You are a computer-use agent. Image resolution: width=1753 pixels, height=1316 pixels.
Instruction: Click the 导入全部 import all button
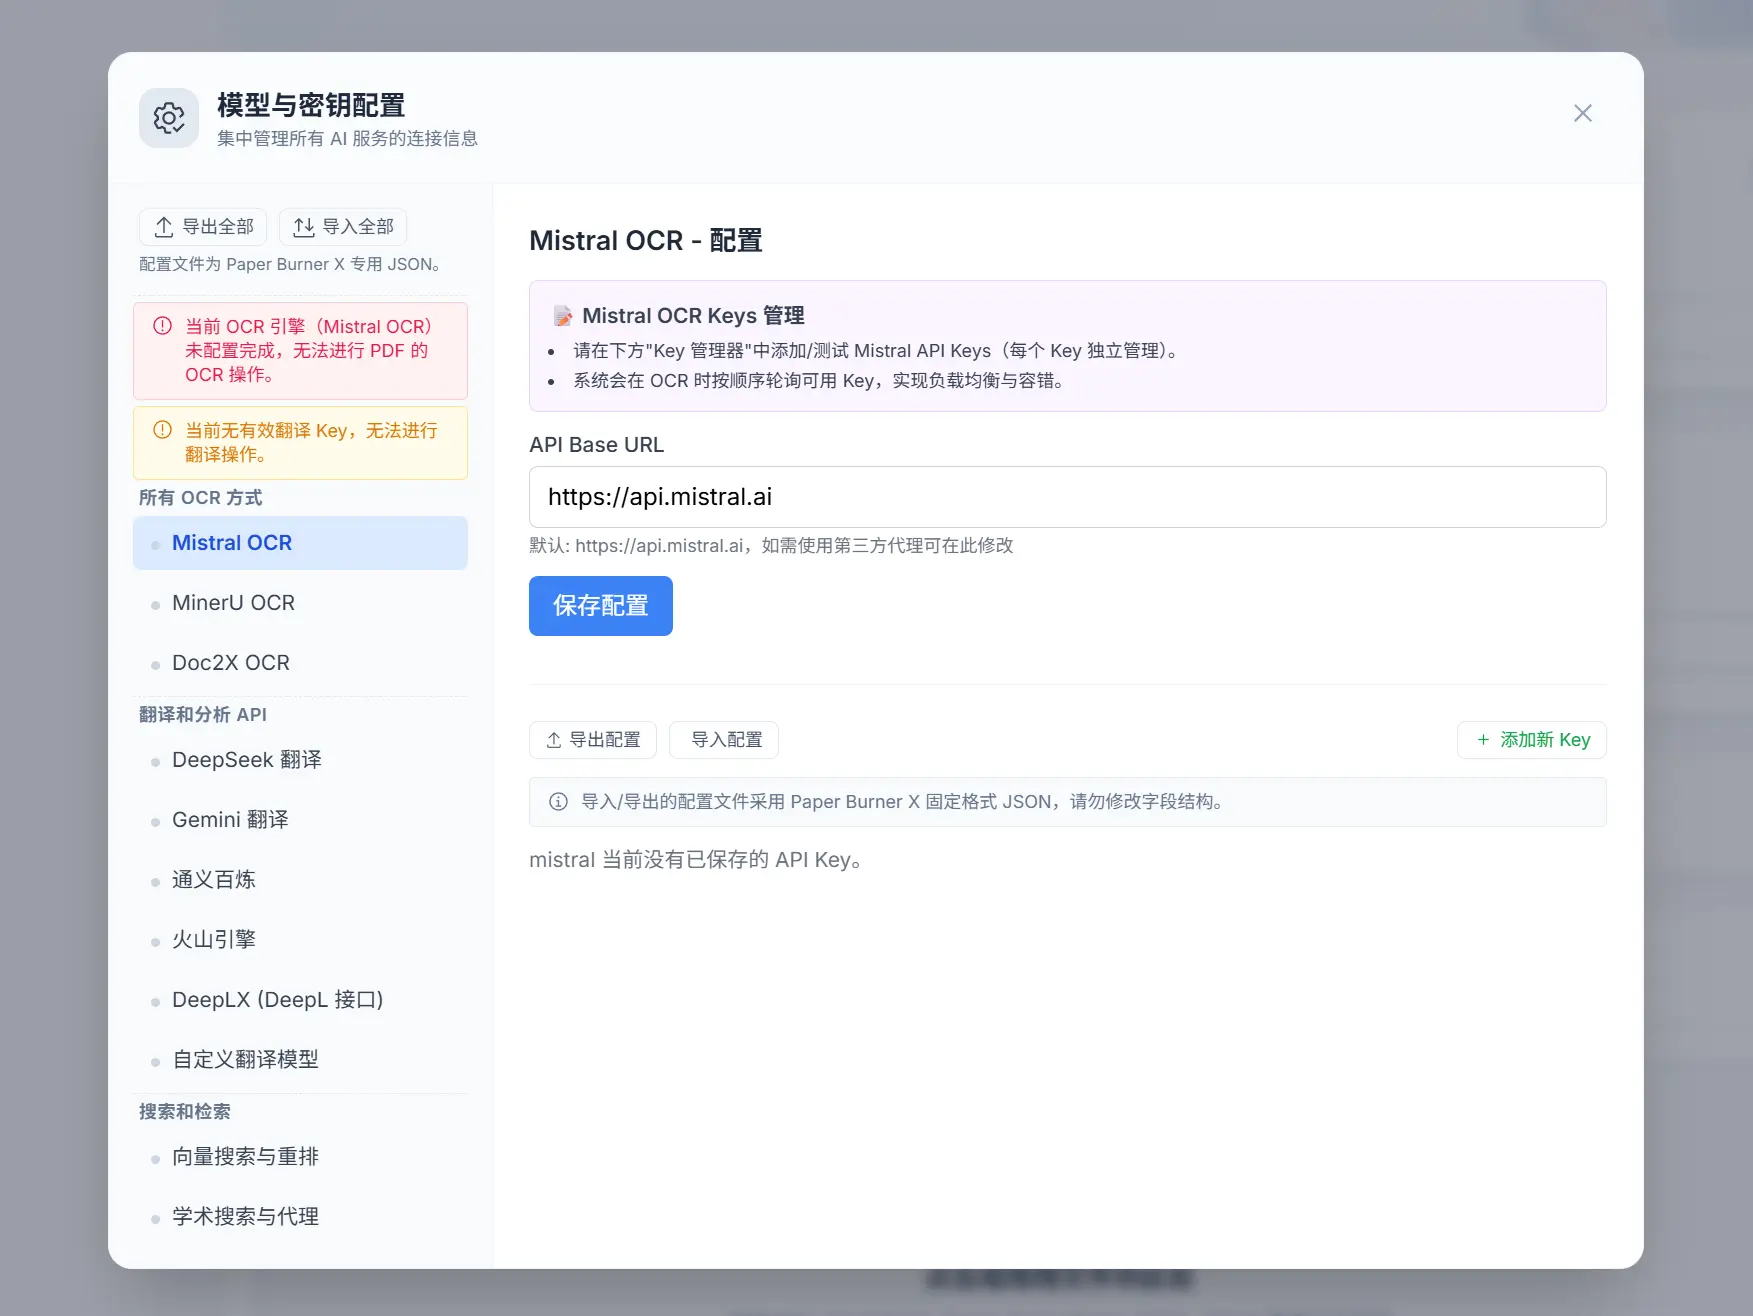click(x=343, y=227)
